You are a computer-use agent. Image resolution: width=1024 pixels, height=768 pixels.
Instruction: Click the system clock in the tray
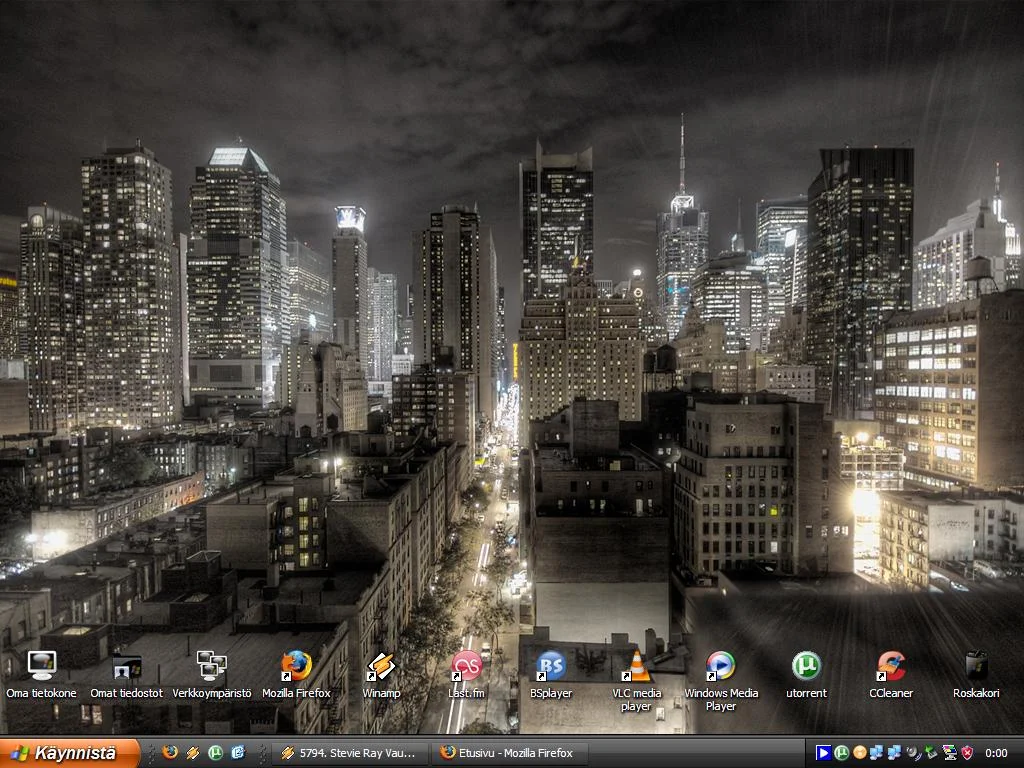(x=996, y=753)
